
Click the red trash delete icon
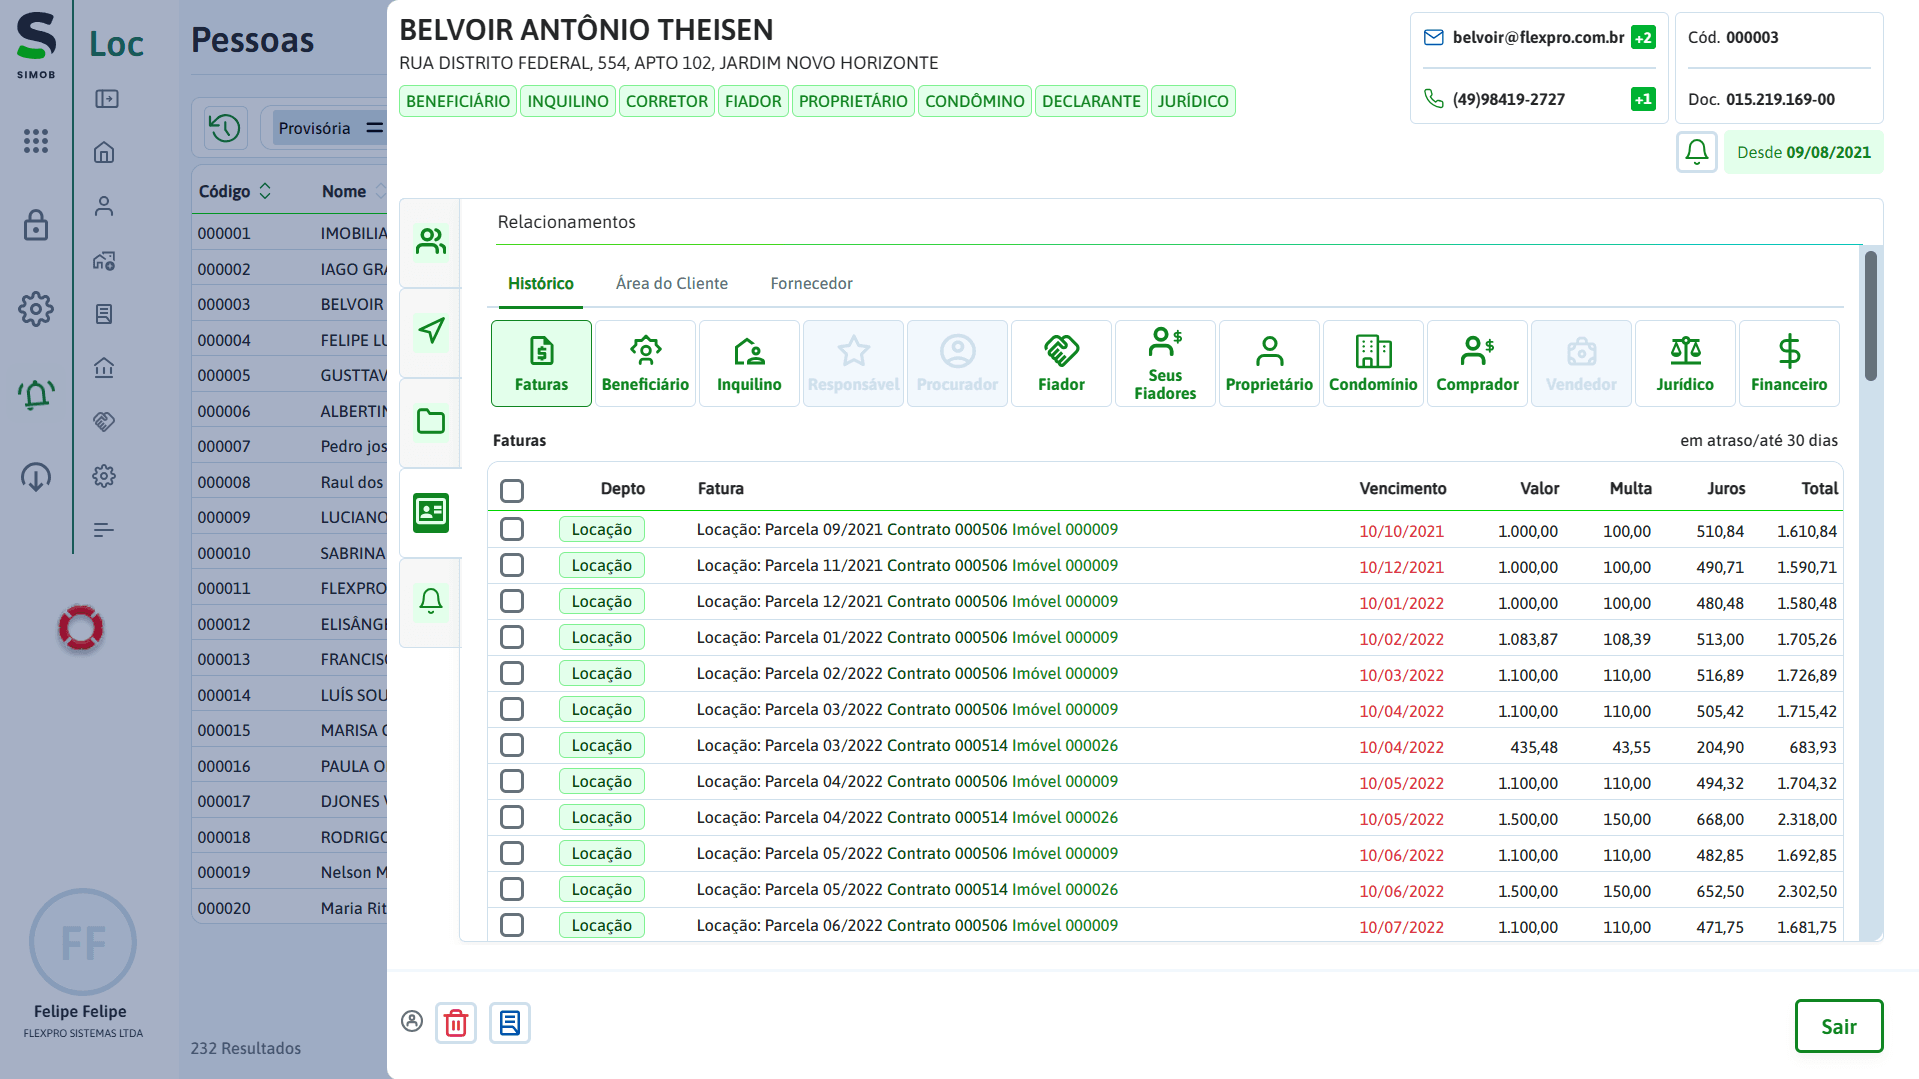[456, 1023]
